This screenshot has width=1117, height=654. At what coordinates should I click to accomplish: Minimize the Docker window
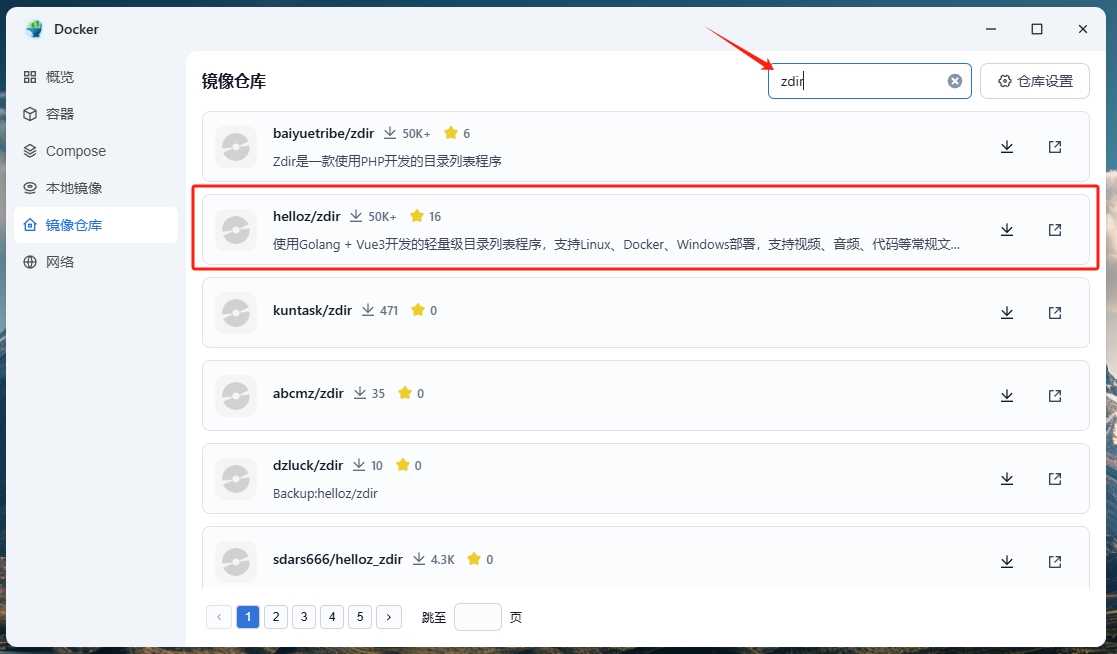pos(991,29)
